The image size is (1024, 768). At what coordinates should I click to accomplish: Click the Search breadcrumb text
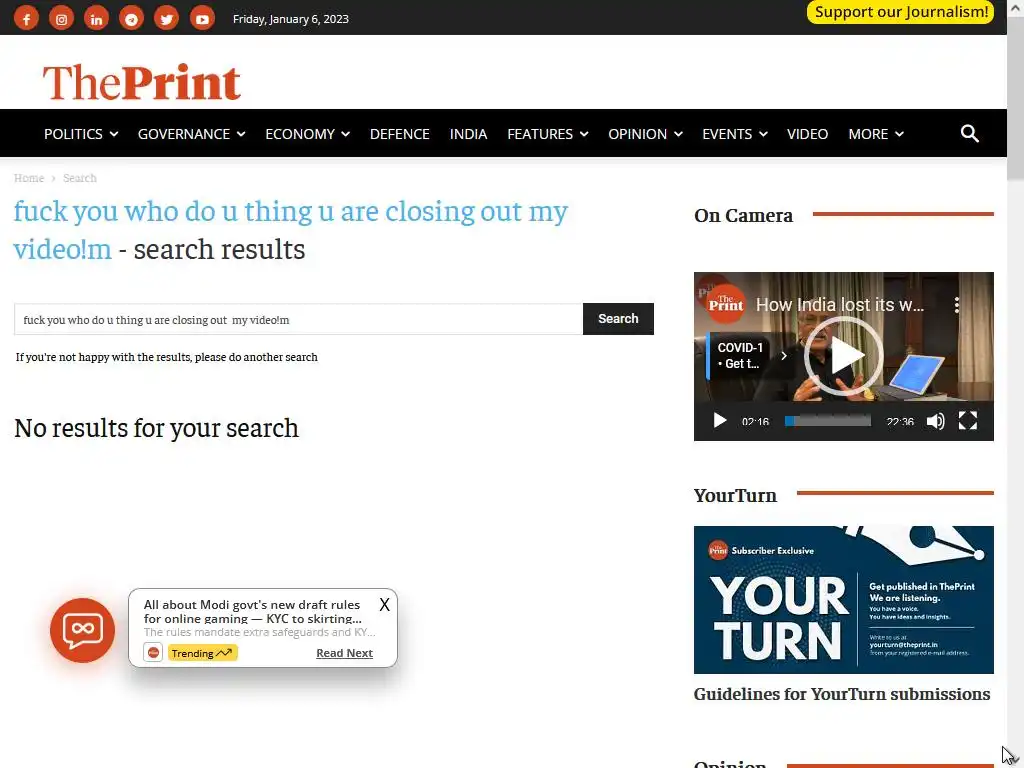(80, 178)
